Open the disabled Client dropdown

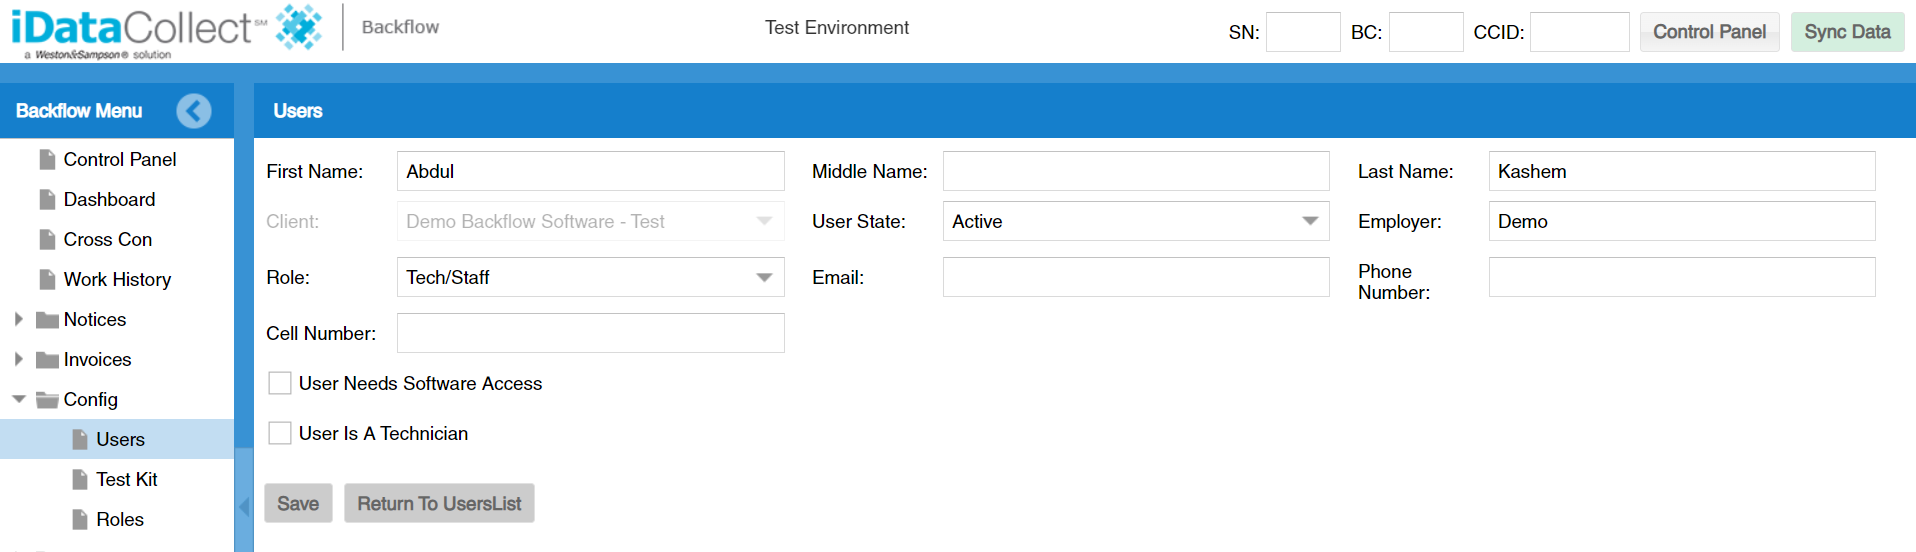[764, 221]
